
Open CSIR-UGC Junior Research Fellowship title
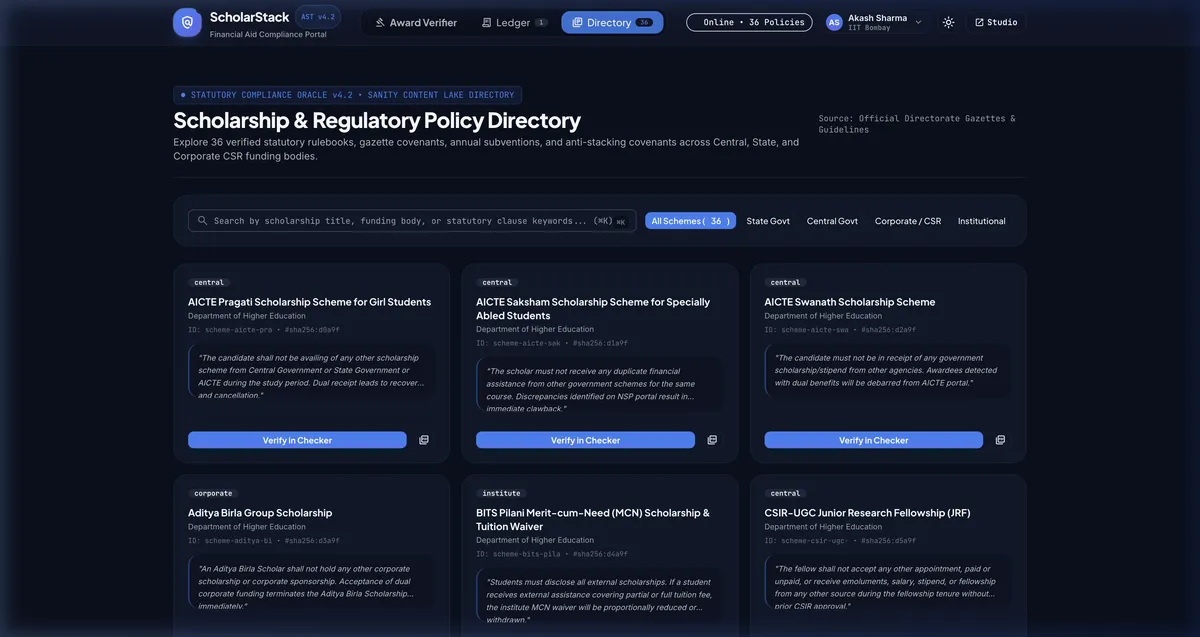(x=867, y=513)
